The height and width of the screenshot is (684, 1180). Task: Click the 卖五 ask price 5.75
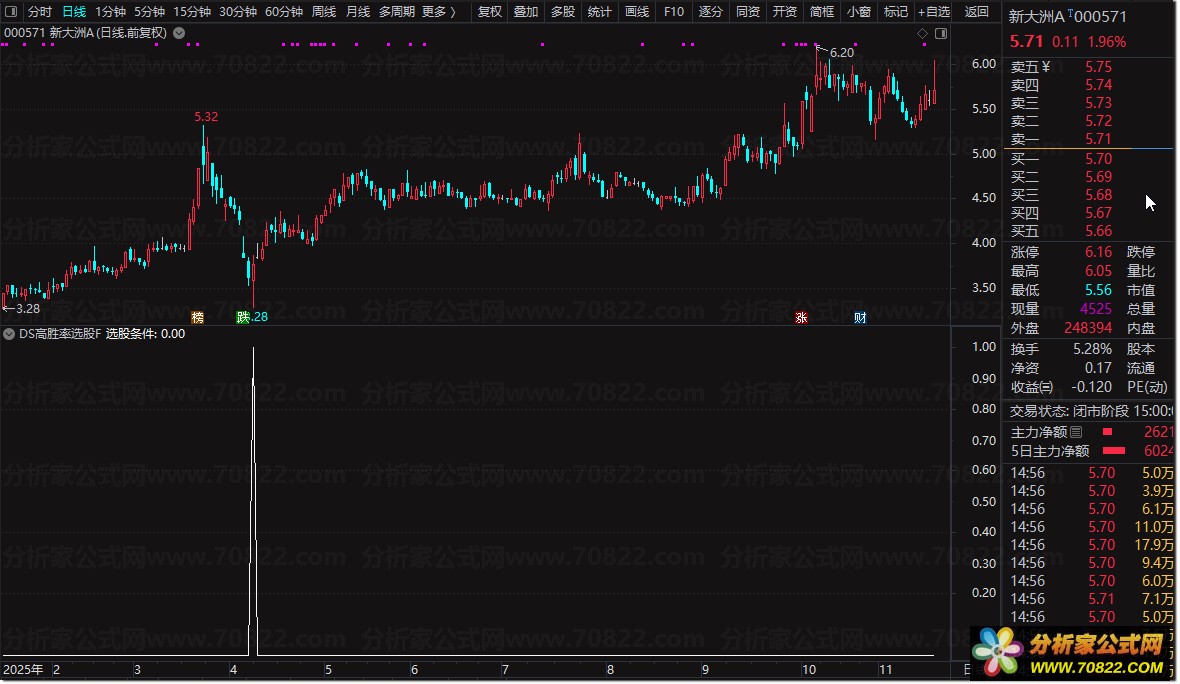point(1098,67)
